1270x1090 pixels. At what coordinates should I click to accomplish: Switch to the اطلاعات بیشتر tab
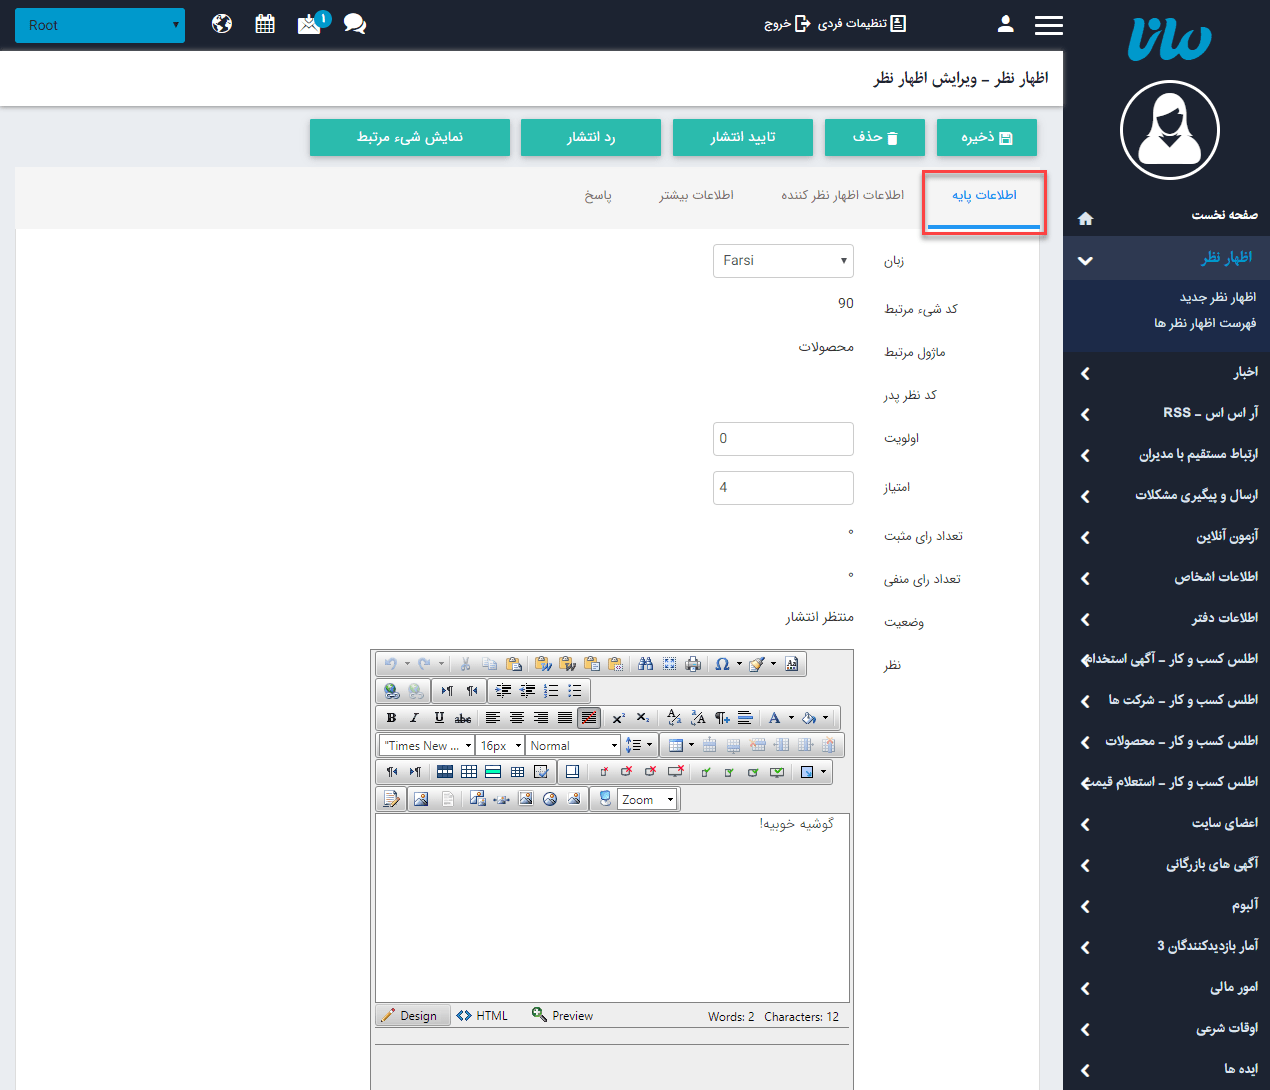coord(696,195)
